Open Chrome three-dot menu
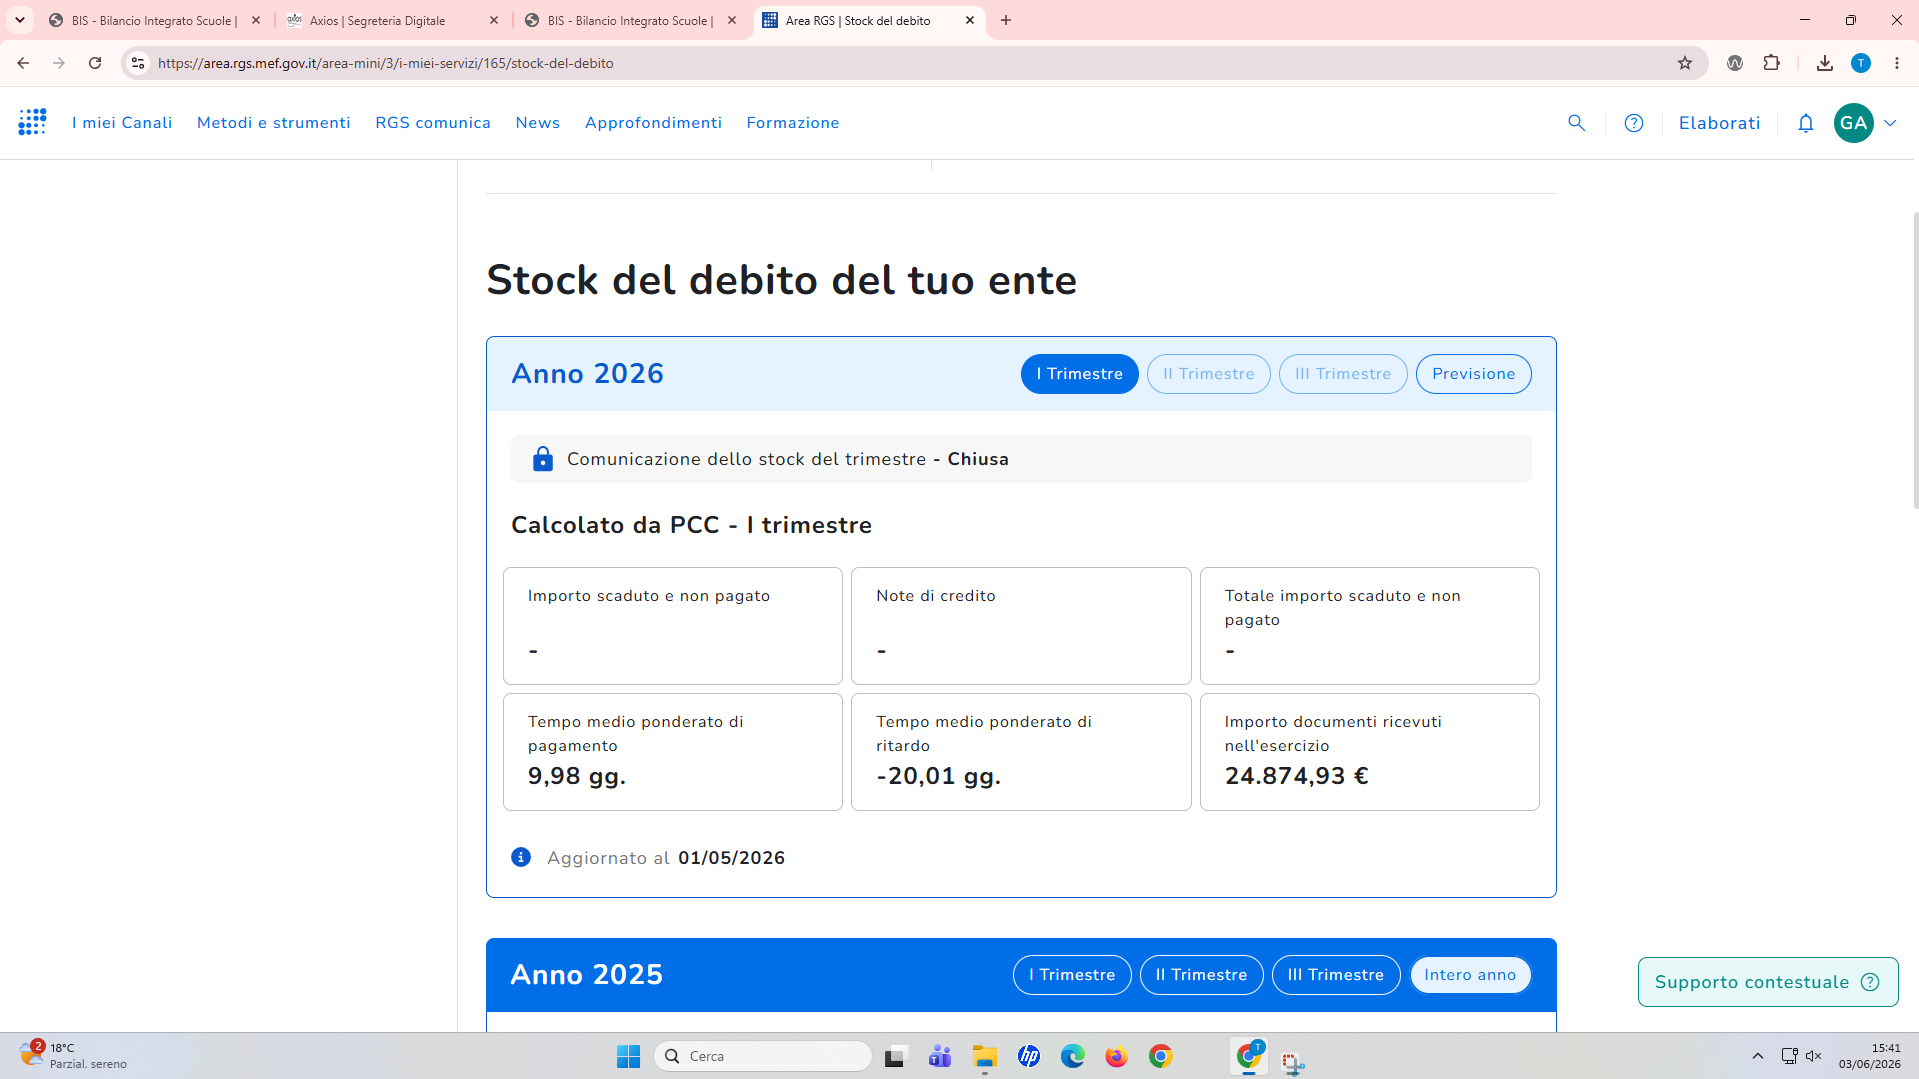Screen dimensions: 1919x1079 (1896, 63)
